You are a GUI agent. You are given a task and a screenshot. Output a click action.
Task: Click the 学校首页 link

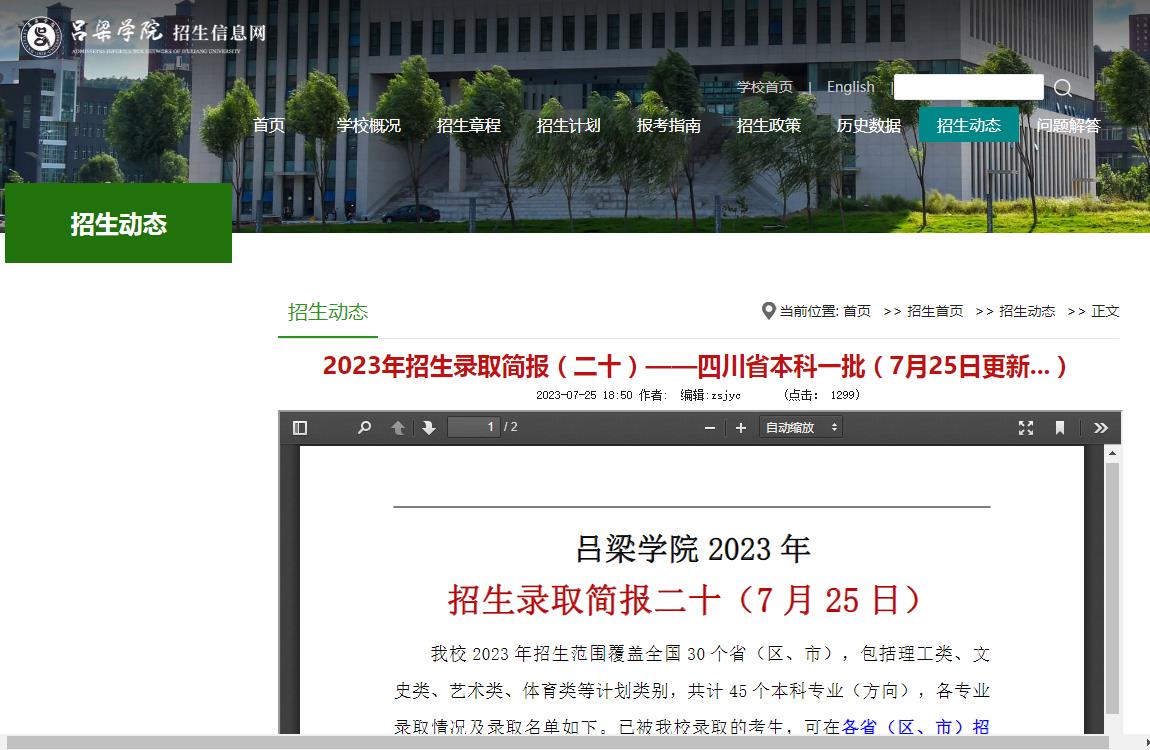(765, 87)
